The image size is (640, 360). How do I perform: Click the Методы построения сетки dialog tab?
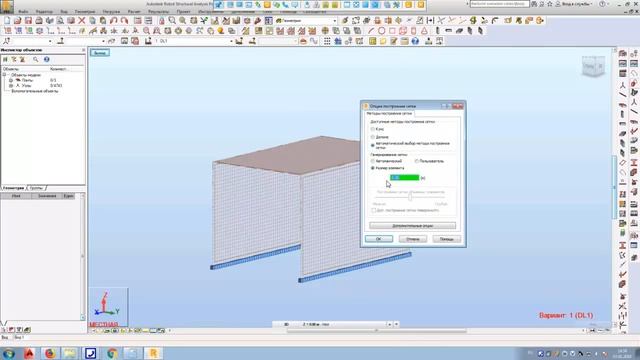tap(389, 113)
